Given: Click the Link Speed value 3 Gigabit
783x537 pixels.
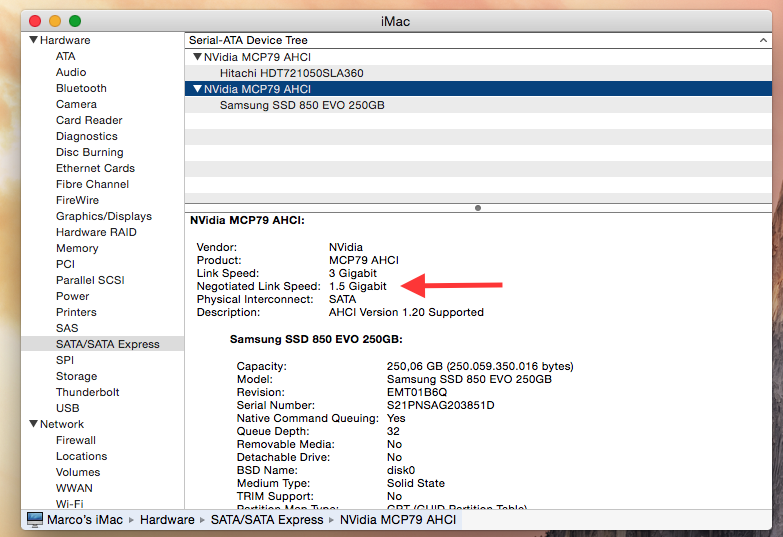Looking at the screenshot, I should pyautogui.click(x=353, y=273).
